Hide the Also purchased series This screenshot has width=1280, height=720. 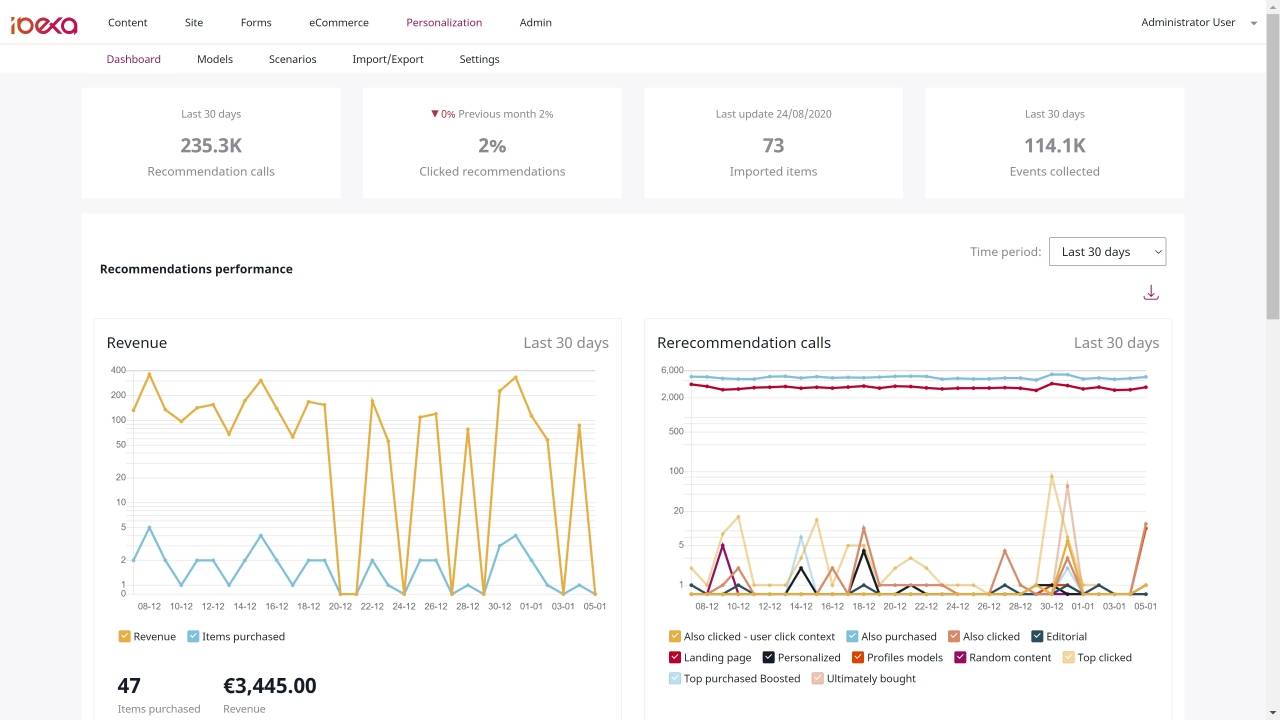(x=852, y=636)
